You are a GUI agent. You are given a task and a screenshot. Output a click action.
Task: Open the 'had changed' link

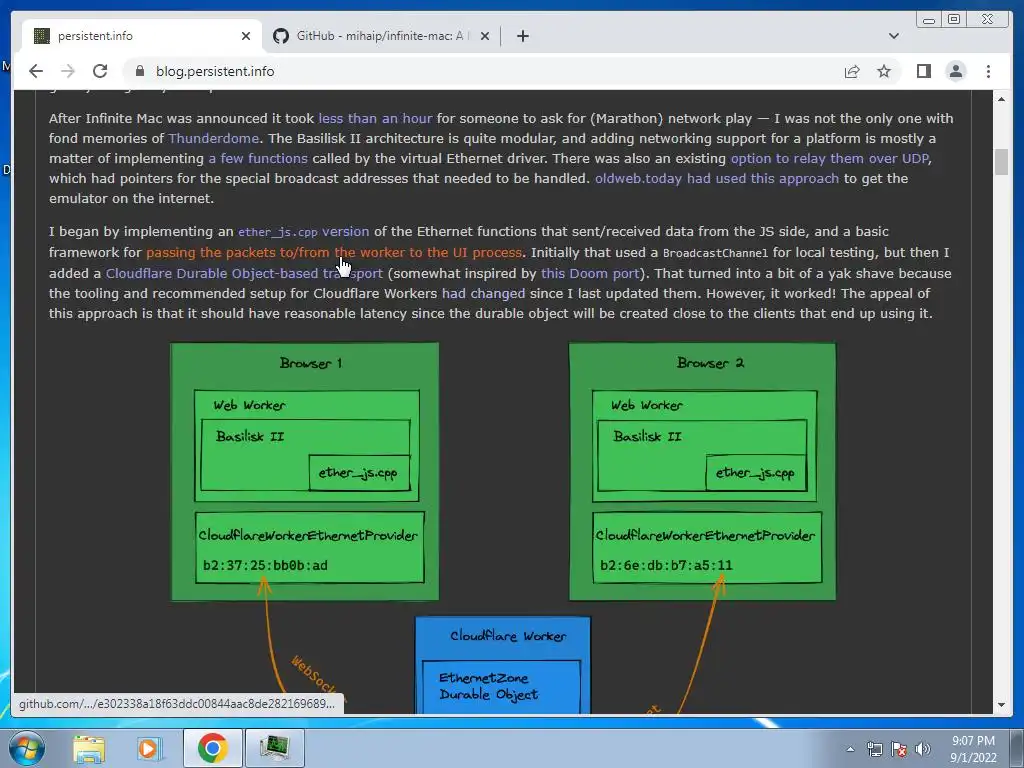(x=483, y=293)
